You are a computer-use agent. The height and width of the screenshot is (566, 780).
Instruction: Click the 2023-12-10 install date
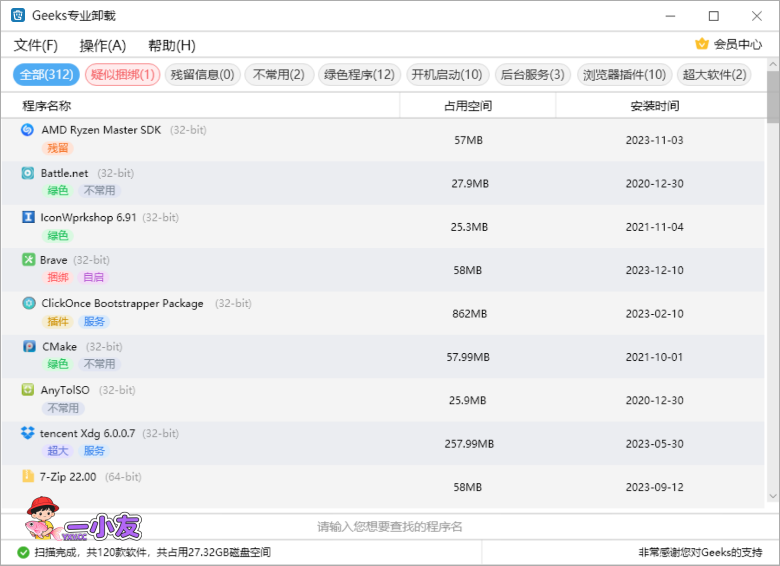point(655,270)
